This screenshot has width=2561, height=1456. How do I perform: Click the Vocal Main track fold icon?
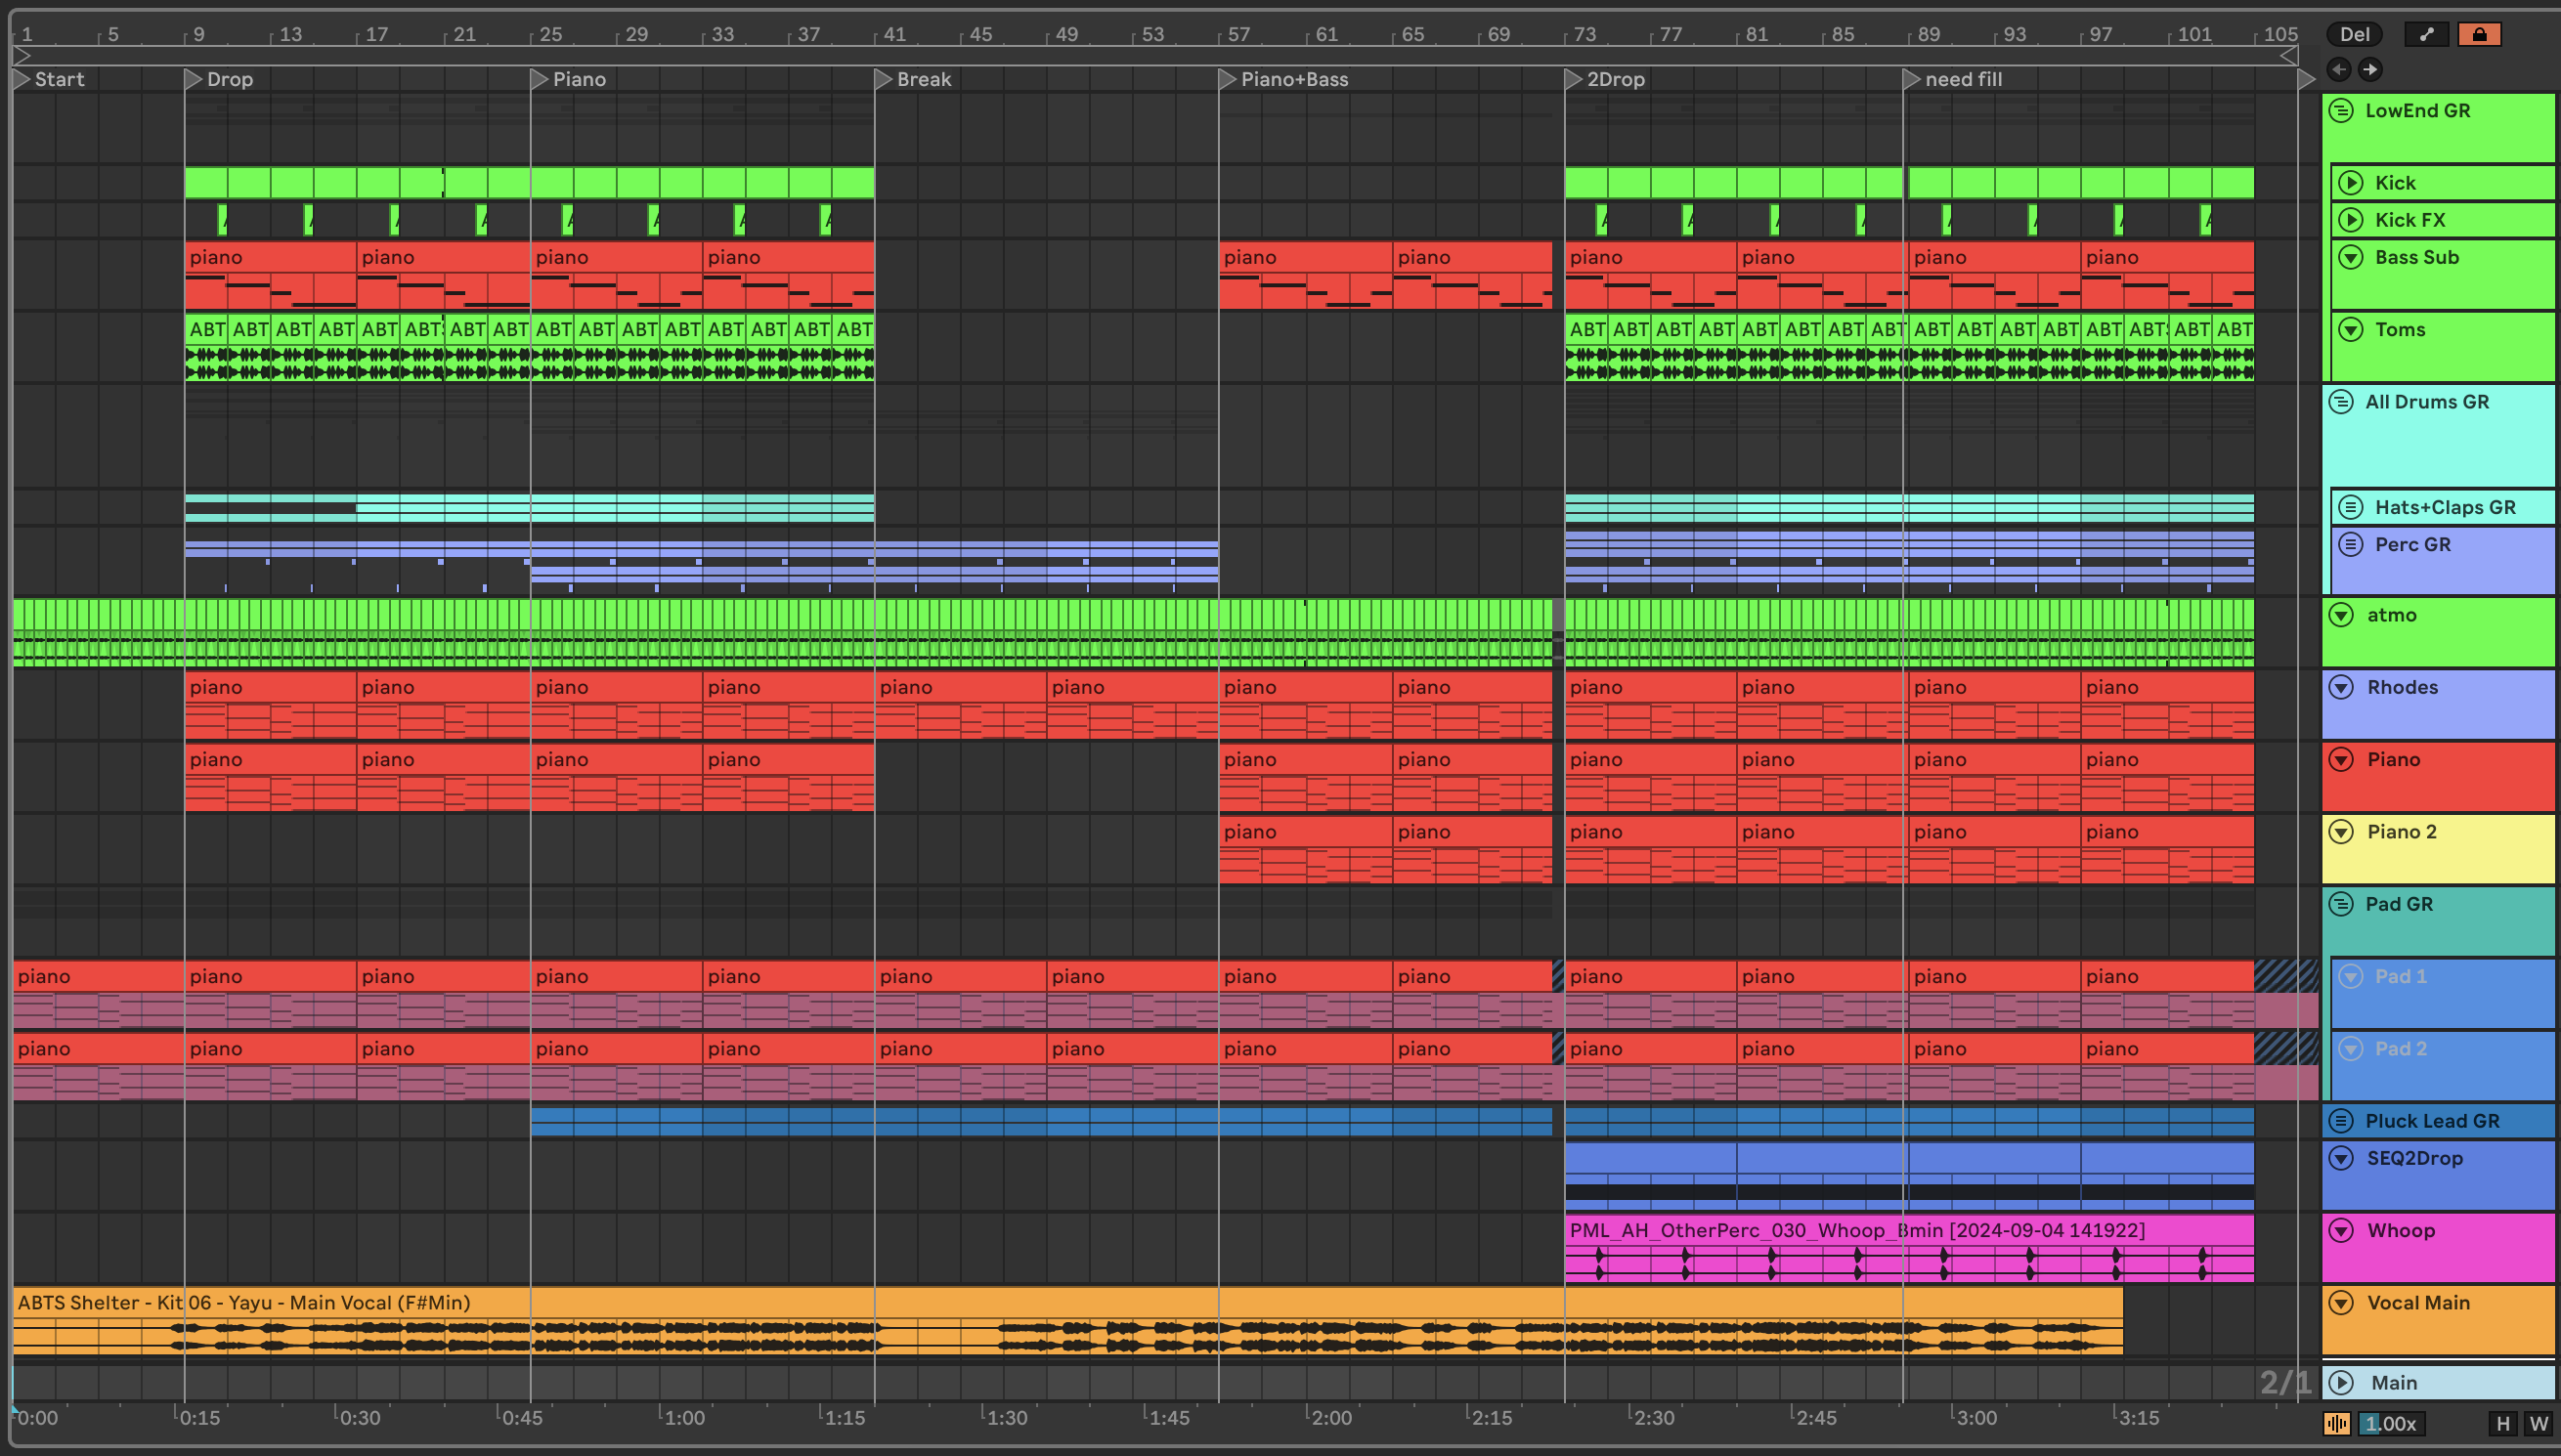tap(2341, 1302)
